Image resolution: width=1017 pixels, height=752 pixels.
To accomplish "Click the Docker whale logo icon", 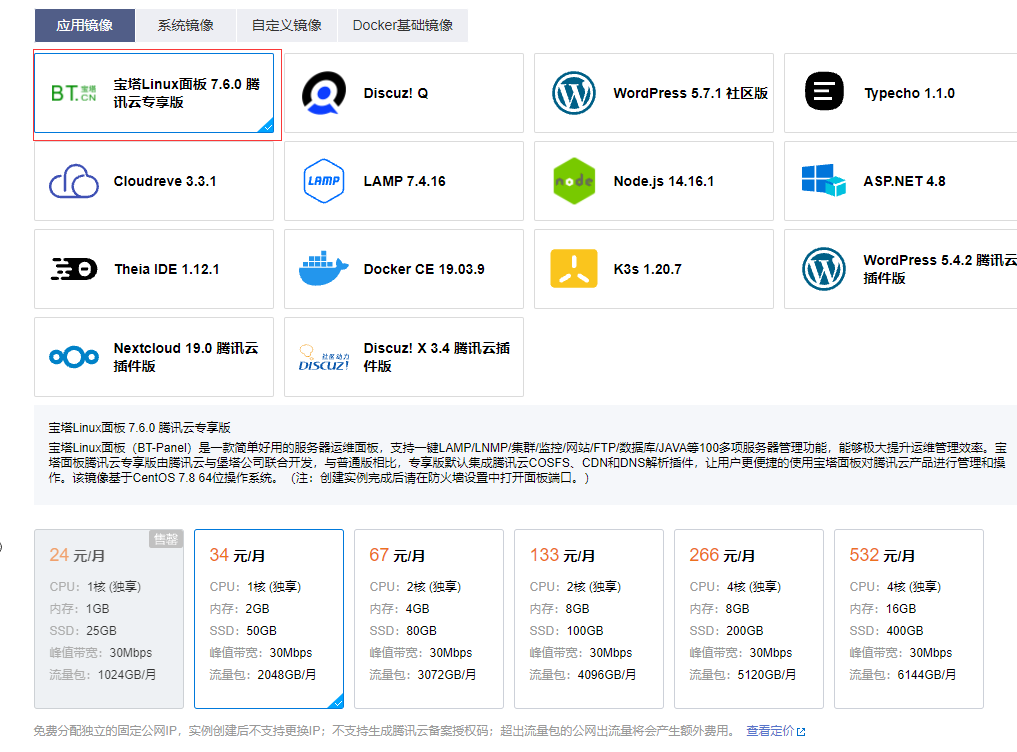I will coord(324,269).
